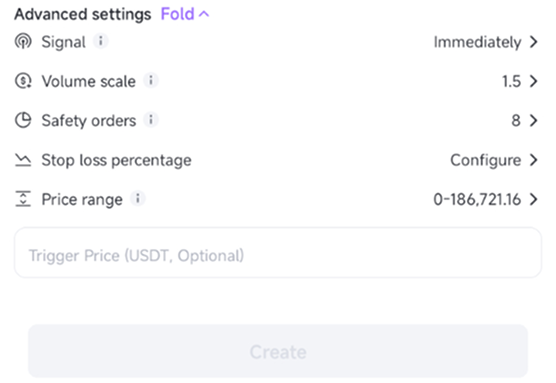Focus the Trigger Price input field
The height and width of the screenshot is (383, 556).
tap(278, 252)
